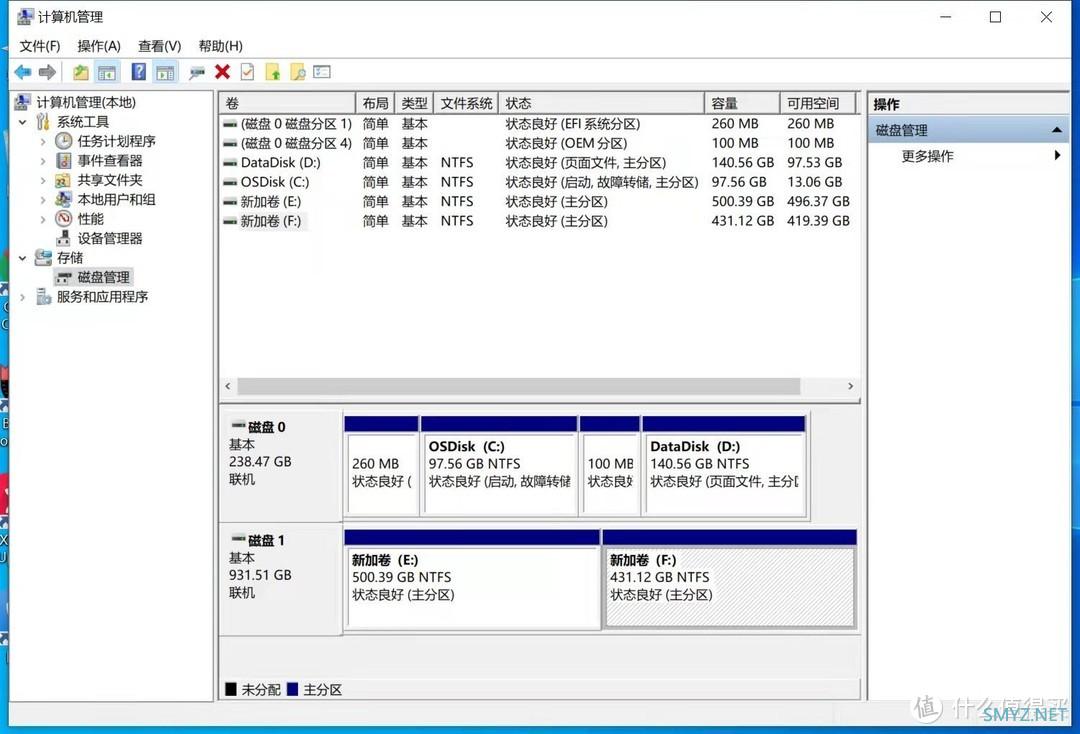Select the 260 MB partition block

(x=382, y=465)
